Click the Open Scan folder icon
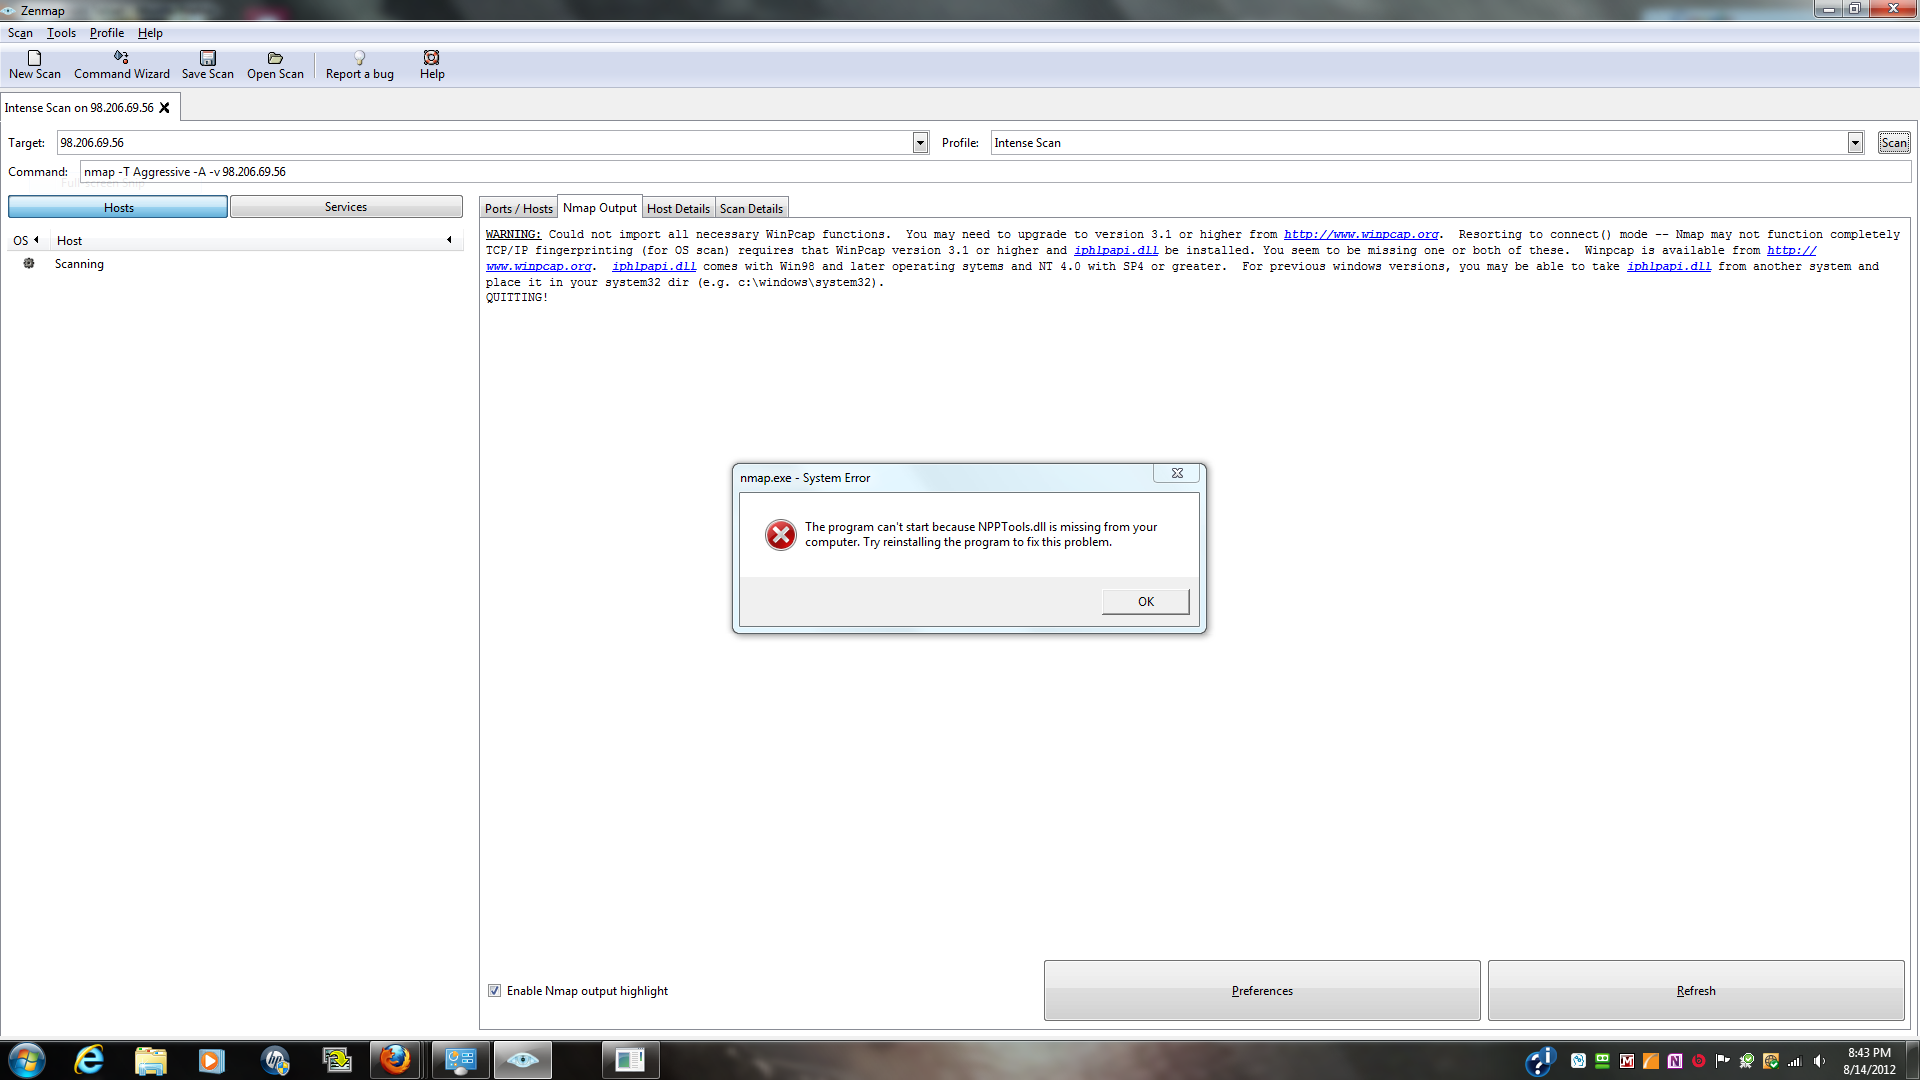 pos(275,58)
